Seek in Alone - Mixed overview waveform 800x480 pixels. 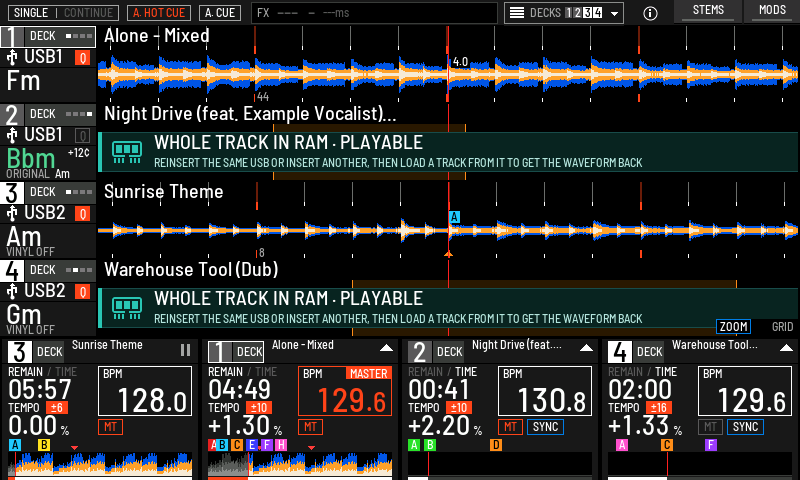[x=300, y=465]
